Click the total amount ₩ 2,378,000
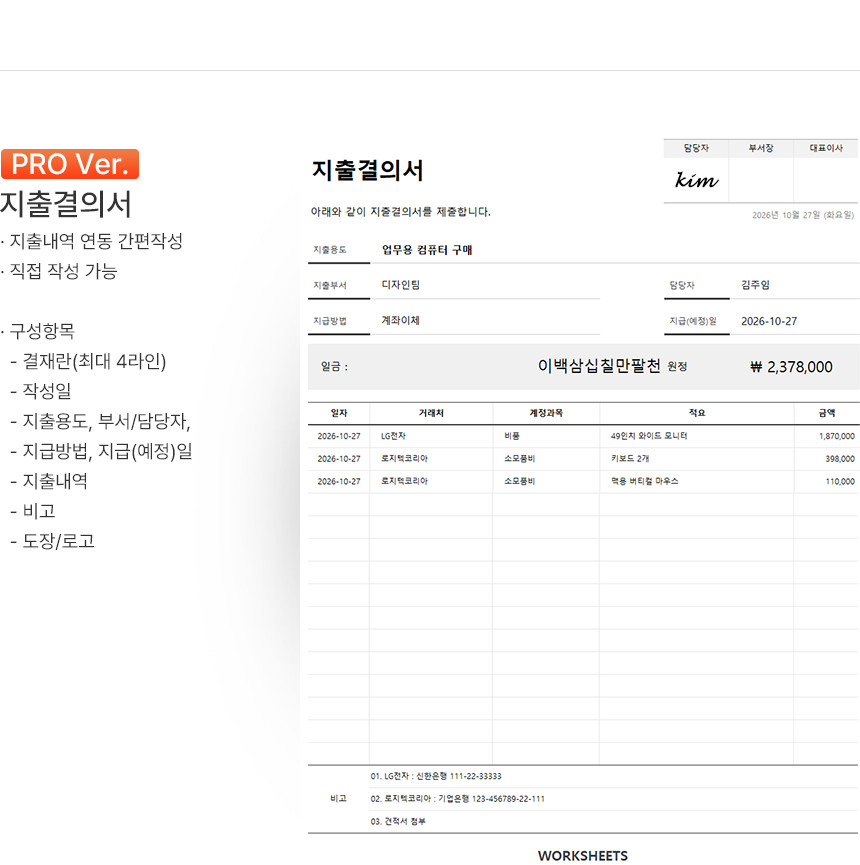The image size is (860, 865). pos(791,367)
